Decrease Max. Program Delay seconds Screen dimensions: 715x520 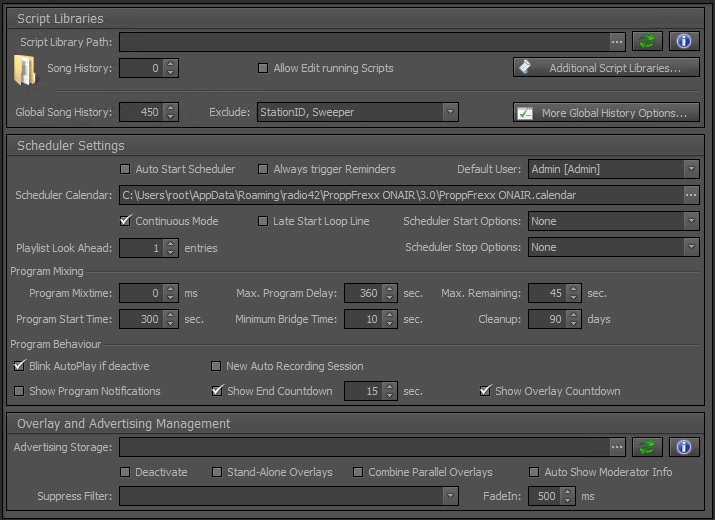click(x=389, y=297)
